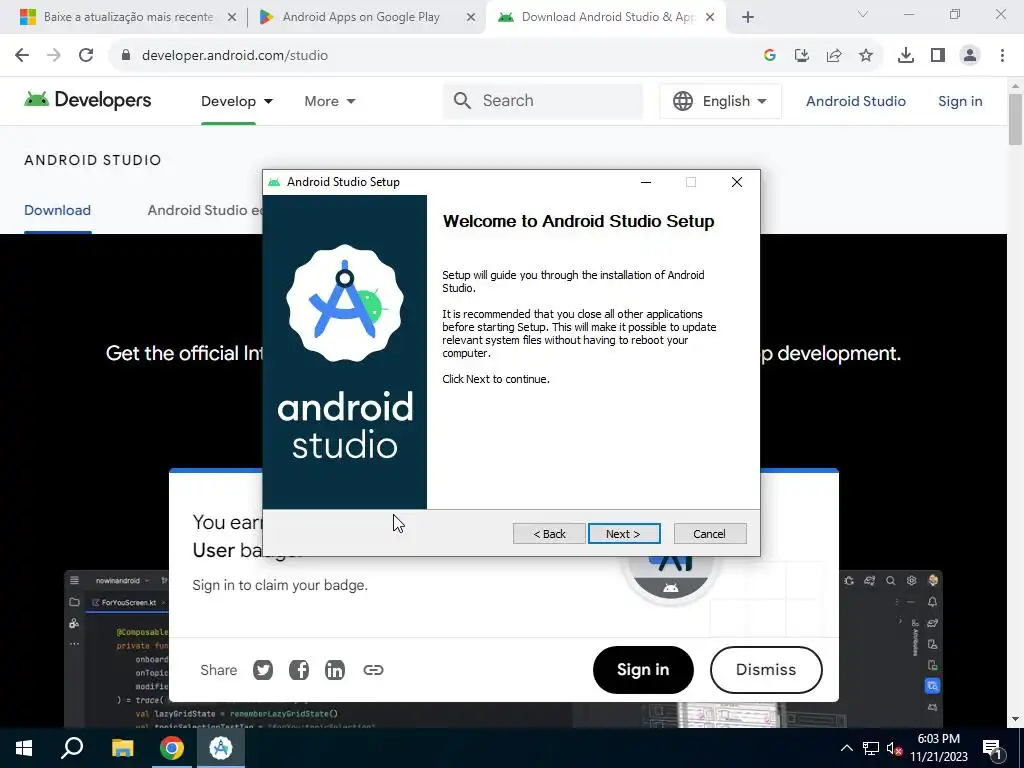This screenshot has width=1024, height=768.
Task: Open the muted volume tray icon
Action: [x=894, y=748]
